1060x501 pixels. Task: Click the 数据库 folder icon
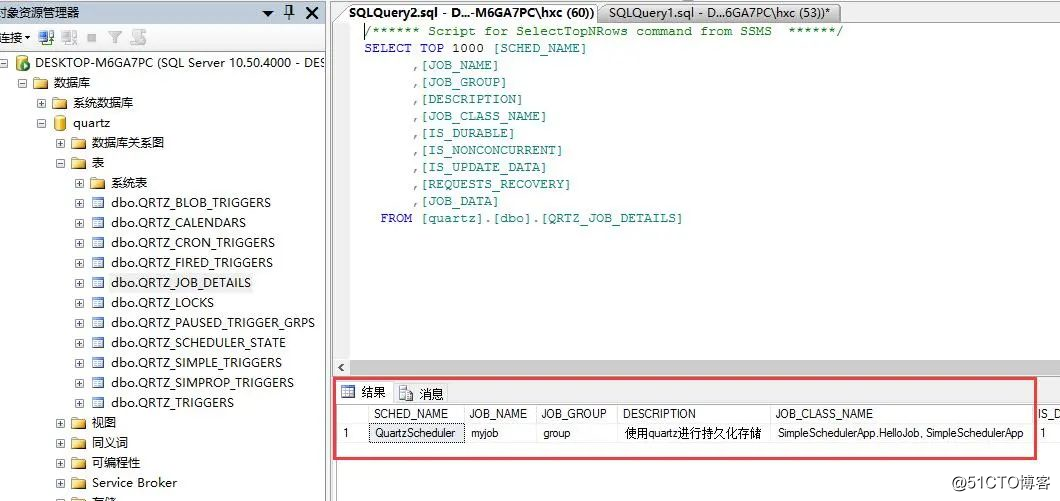coord(41,83)
